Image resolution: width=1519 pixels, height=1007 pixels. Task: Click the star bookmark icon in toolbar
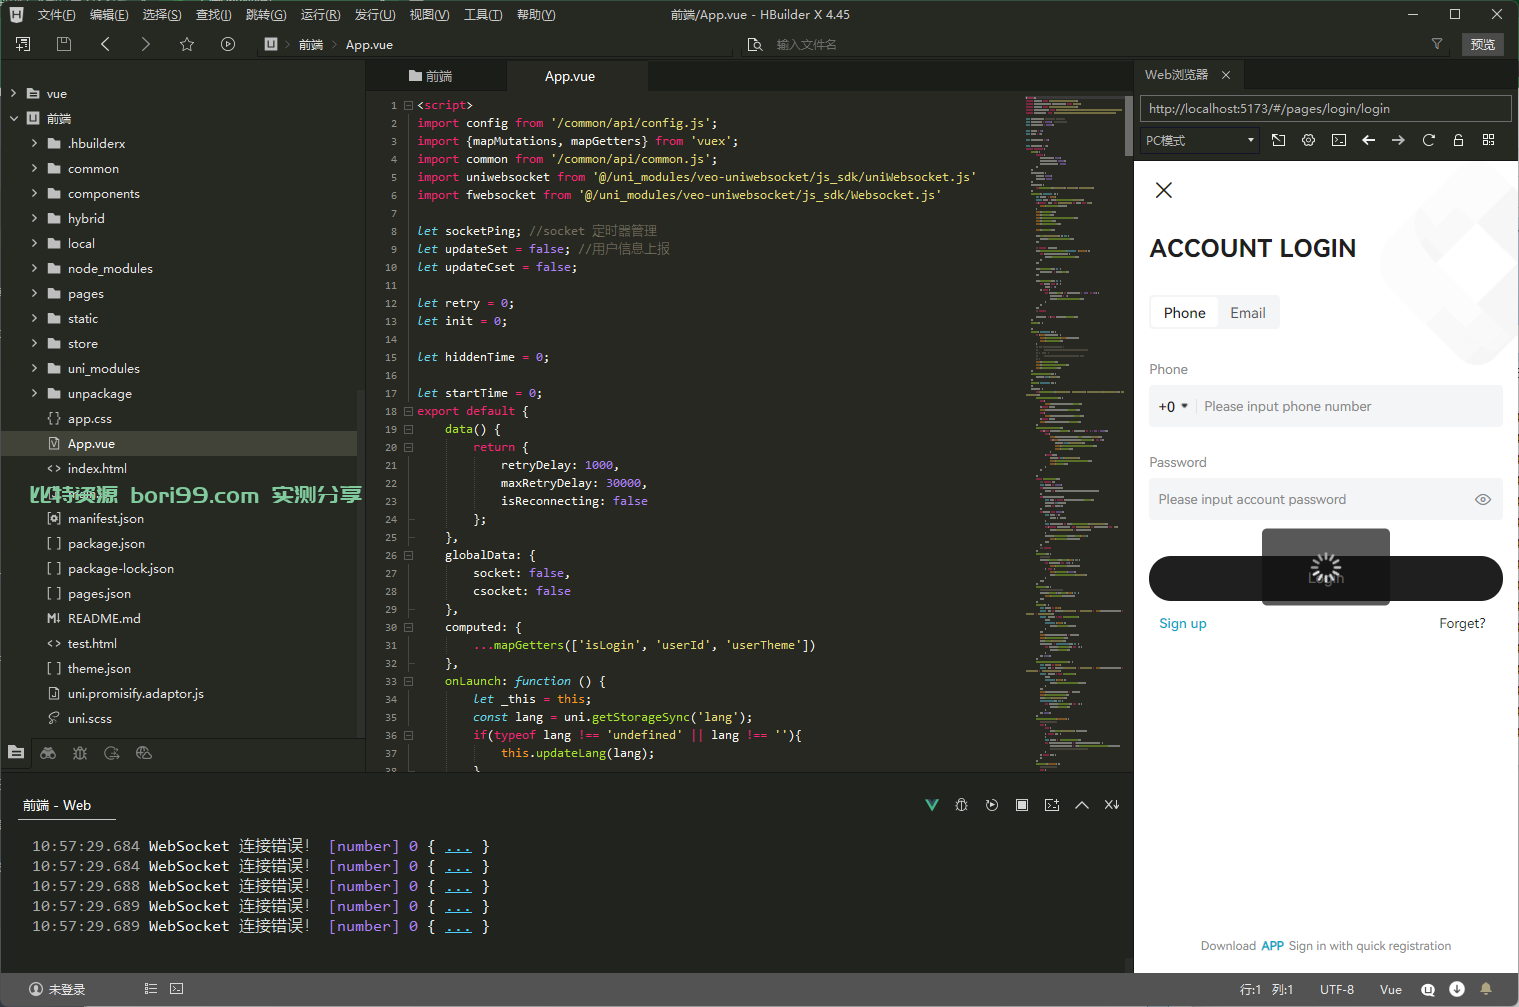(187, 44)
